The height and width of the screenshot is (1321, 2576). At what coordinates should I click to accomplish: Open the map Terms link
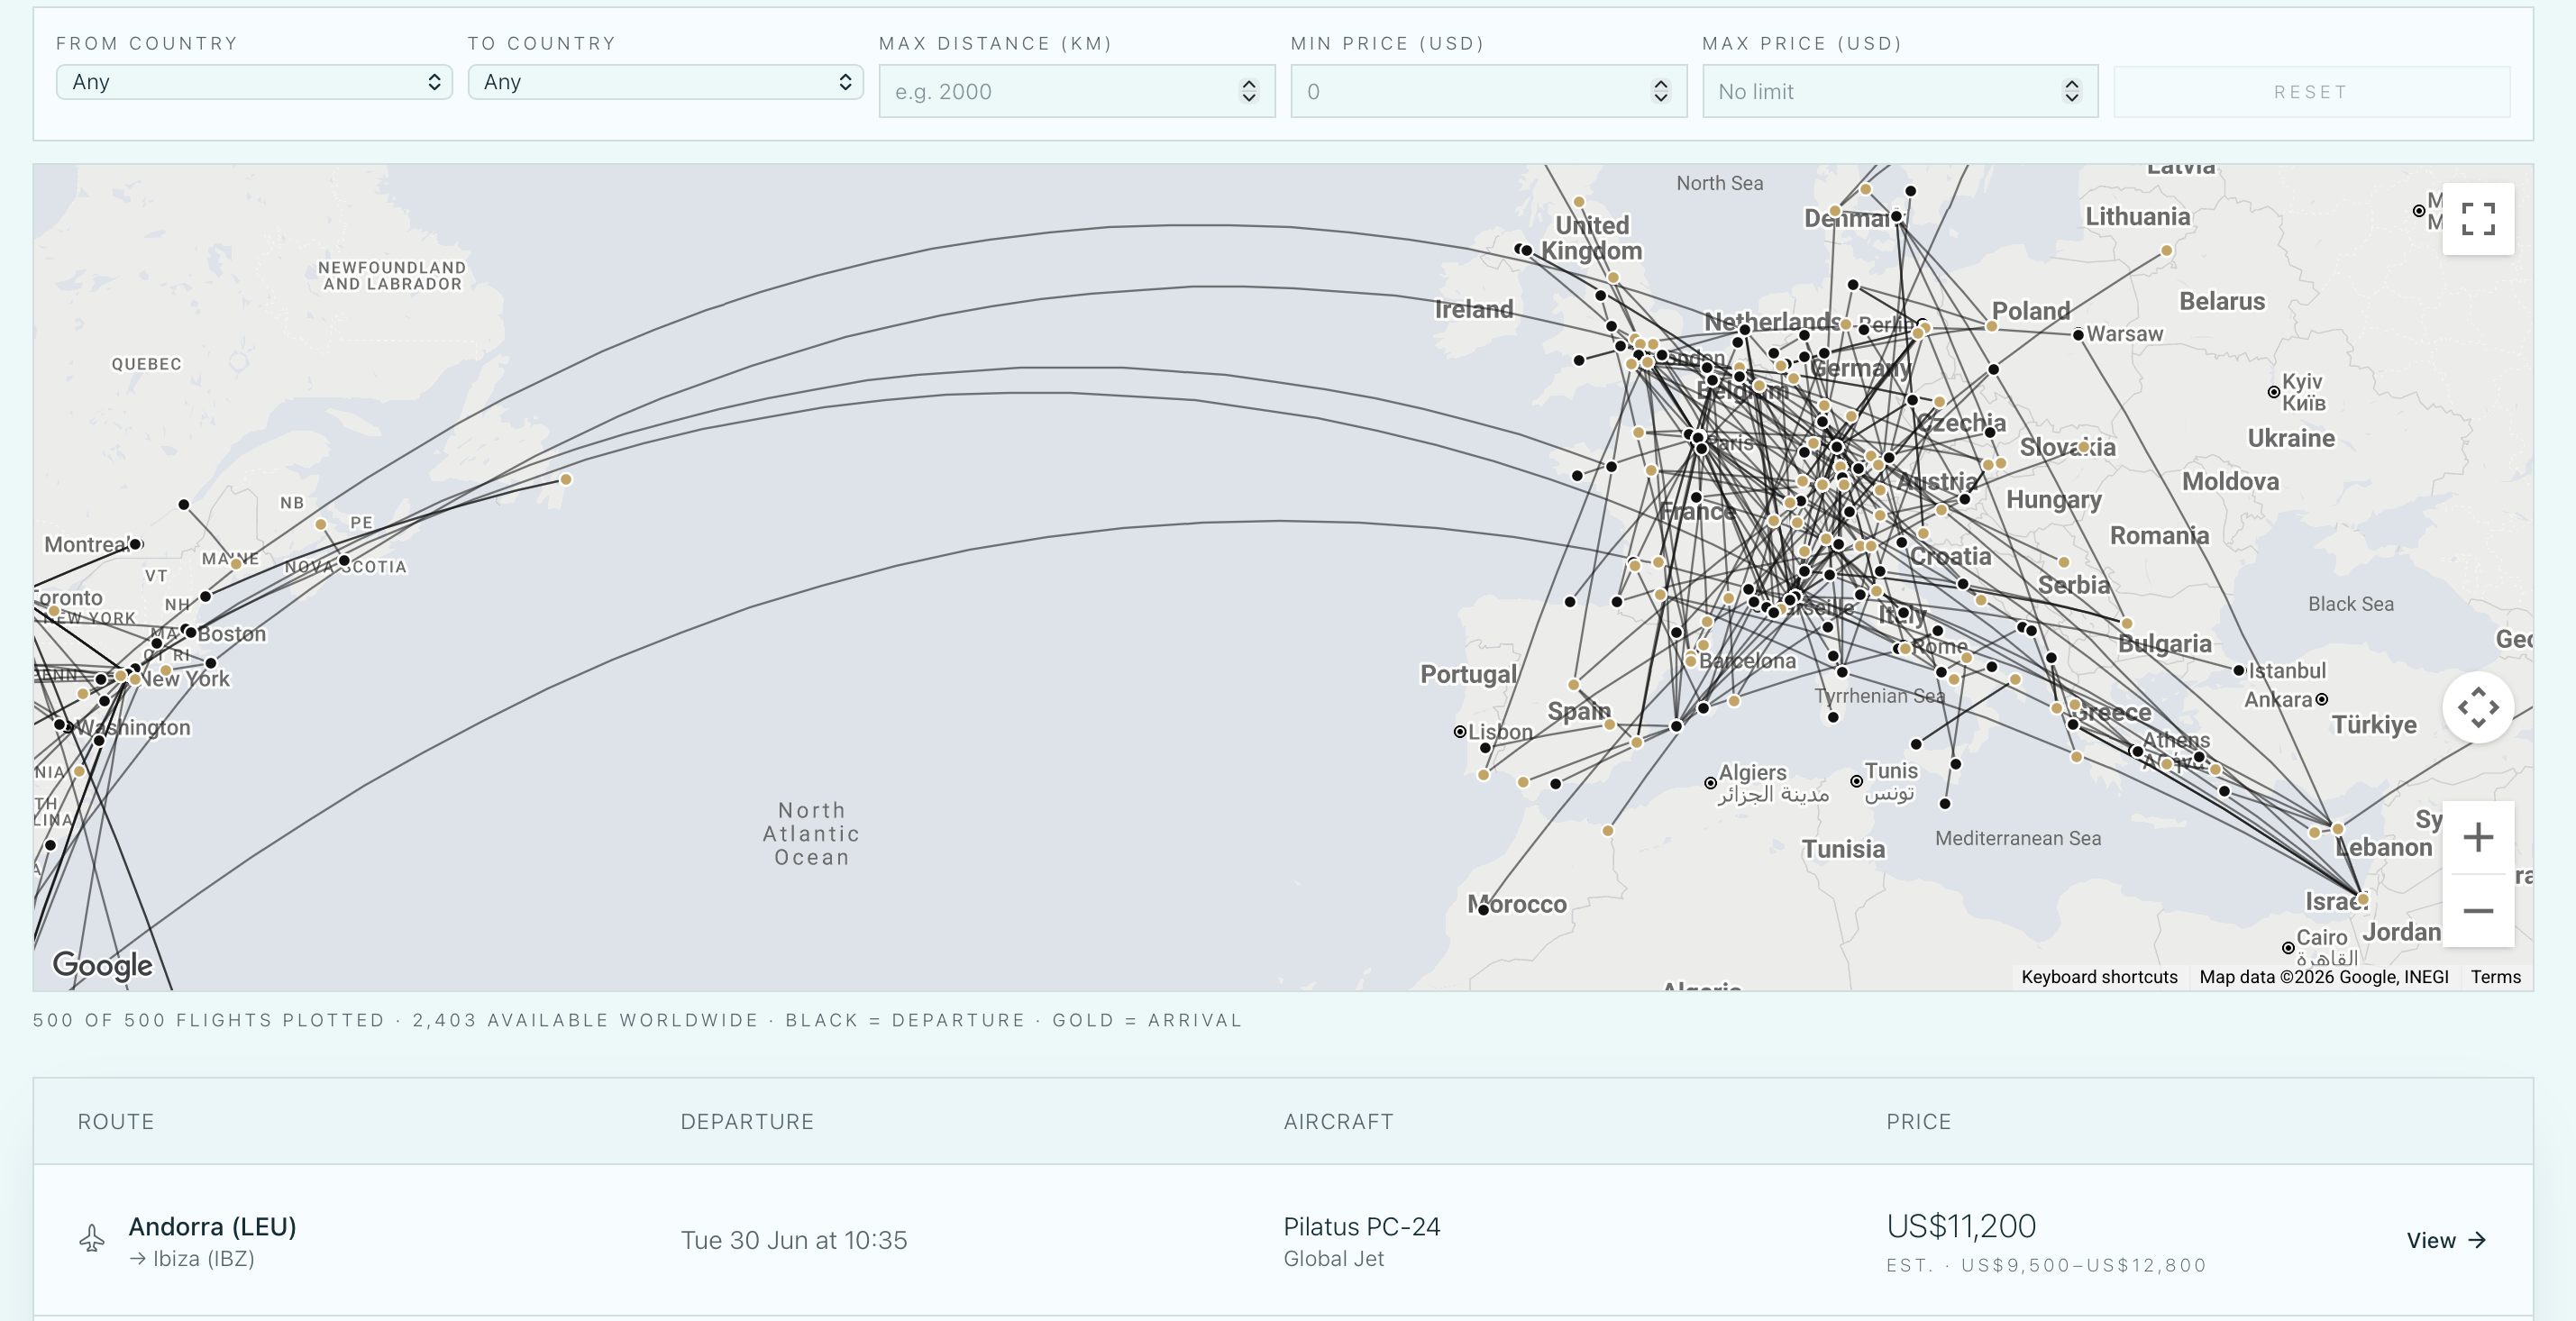point(2495,976)
